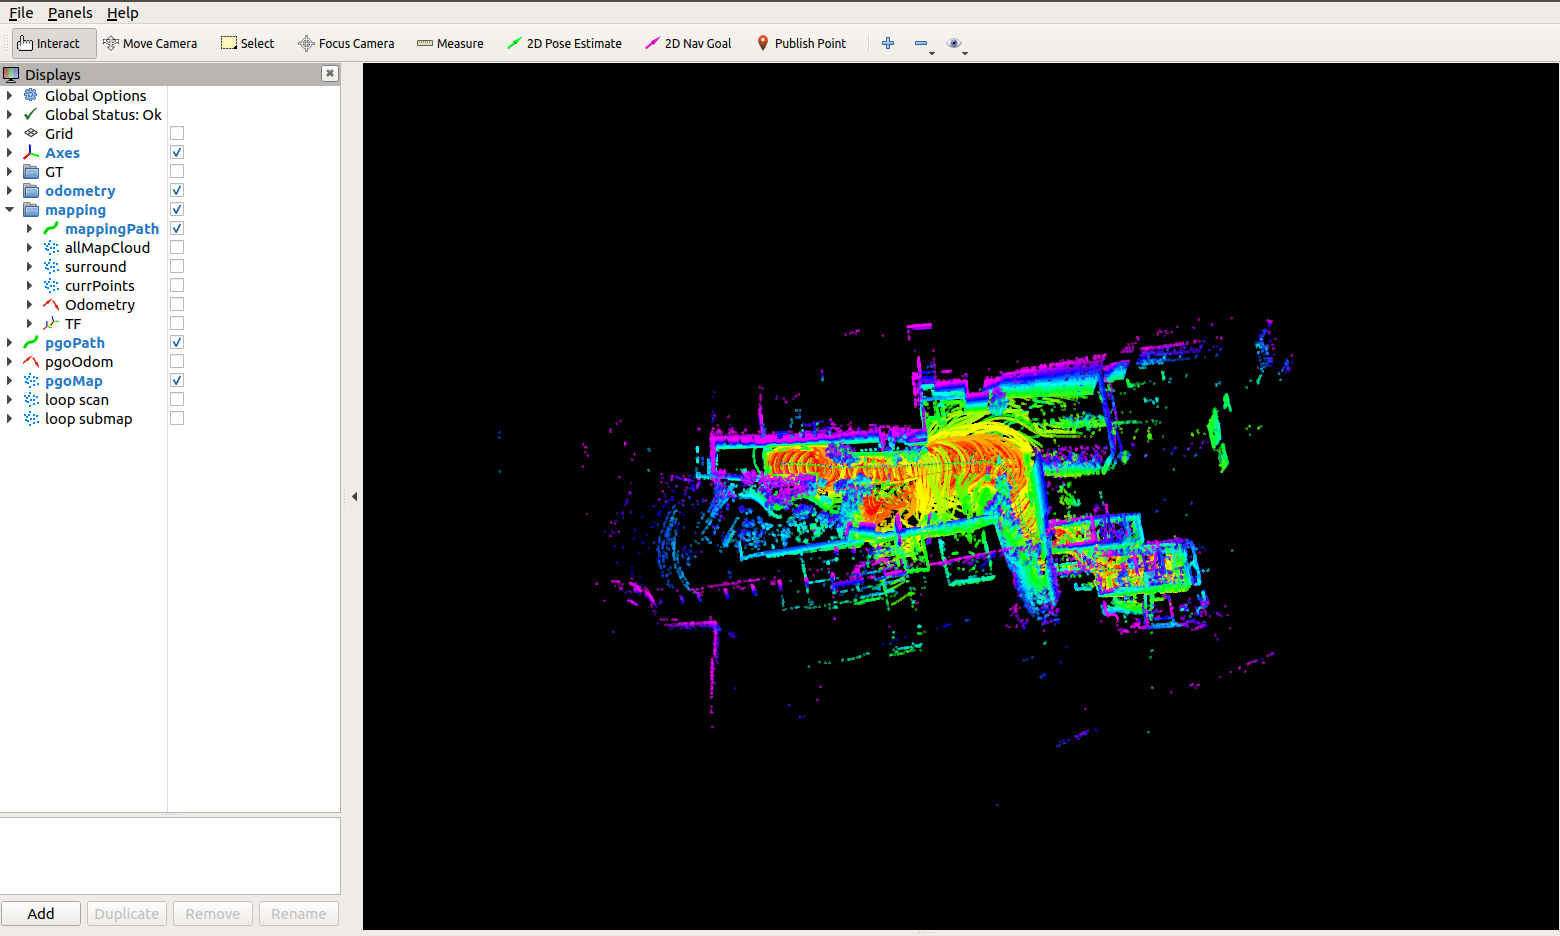Viewport: 1560px width, 936px height.
Task: Open the File menu
Action: tap(21, 13)
